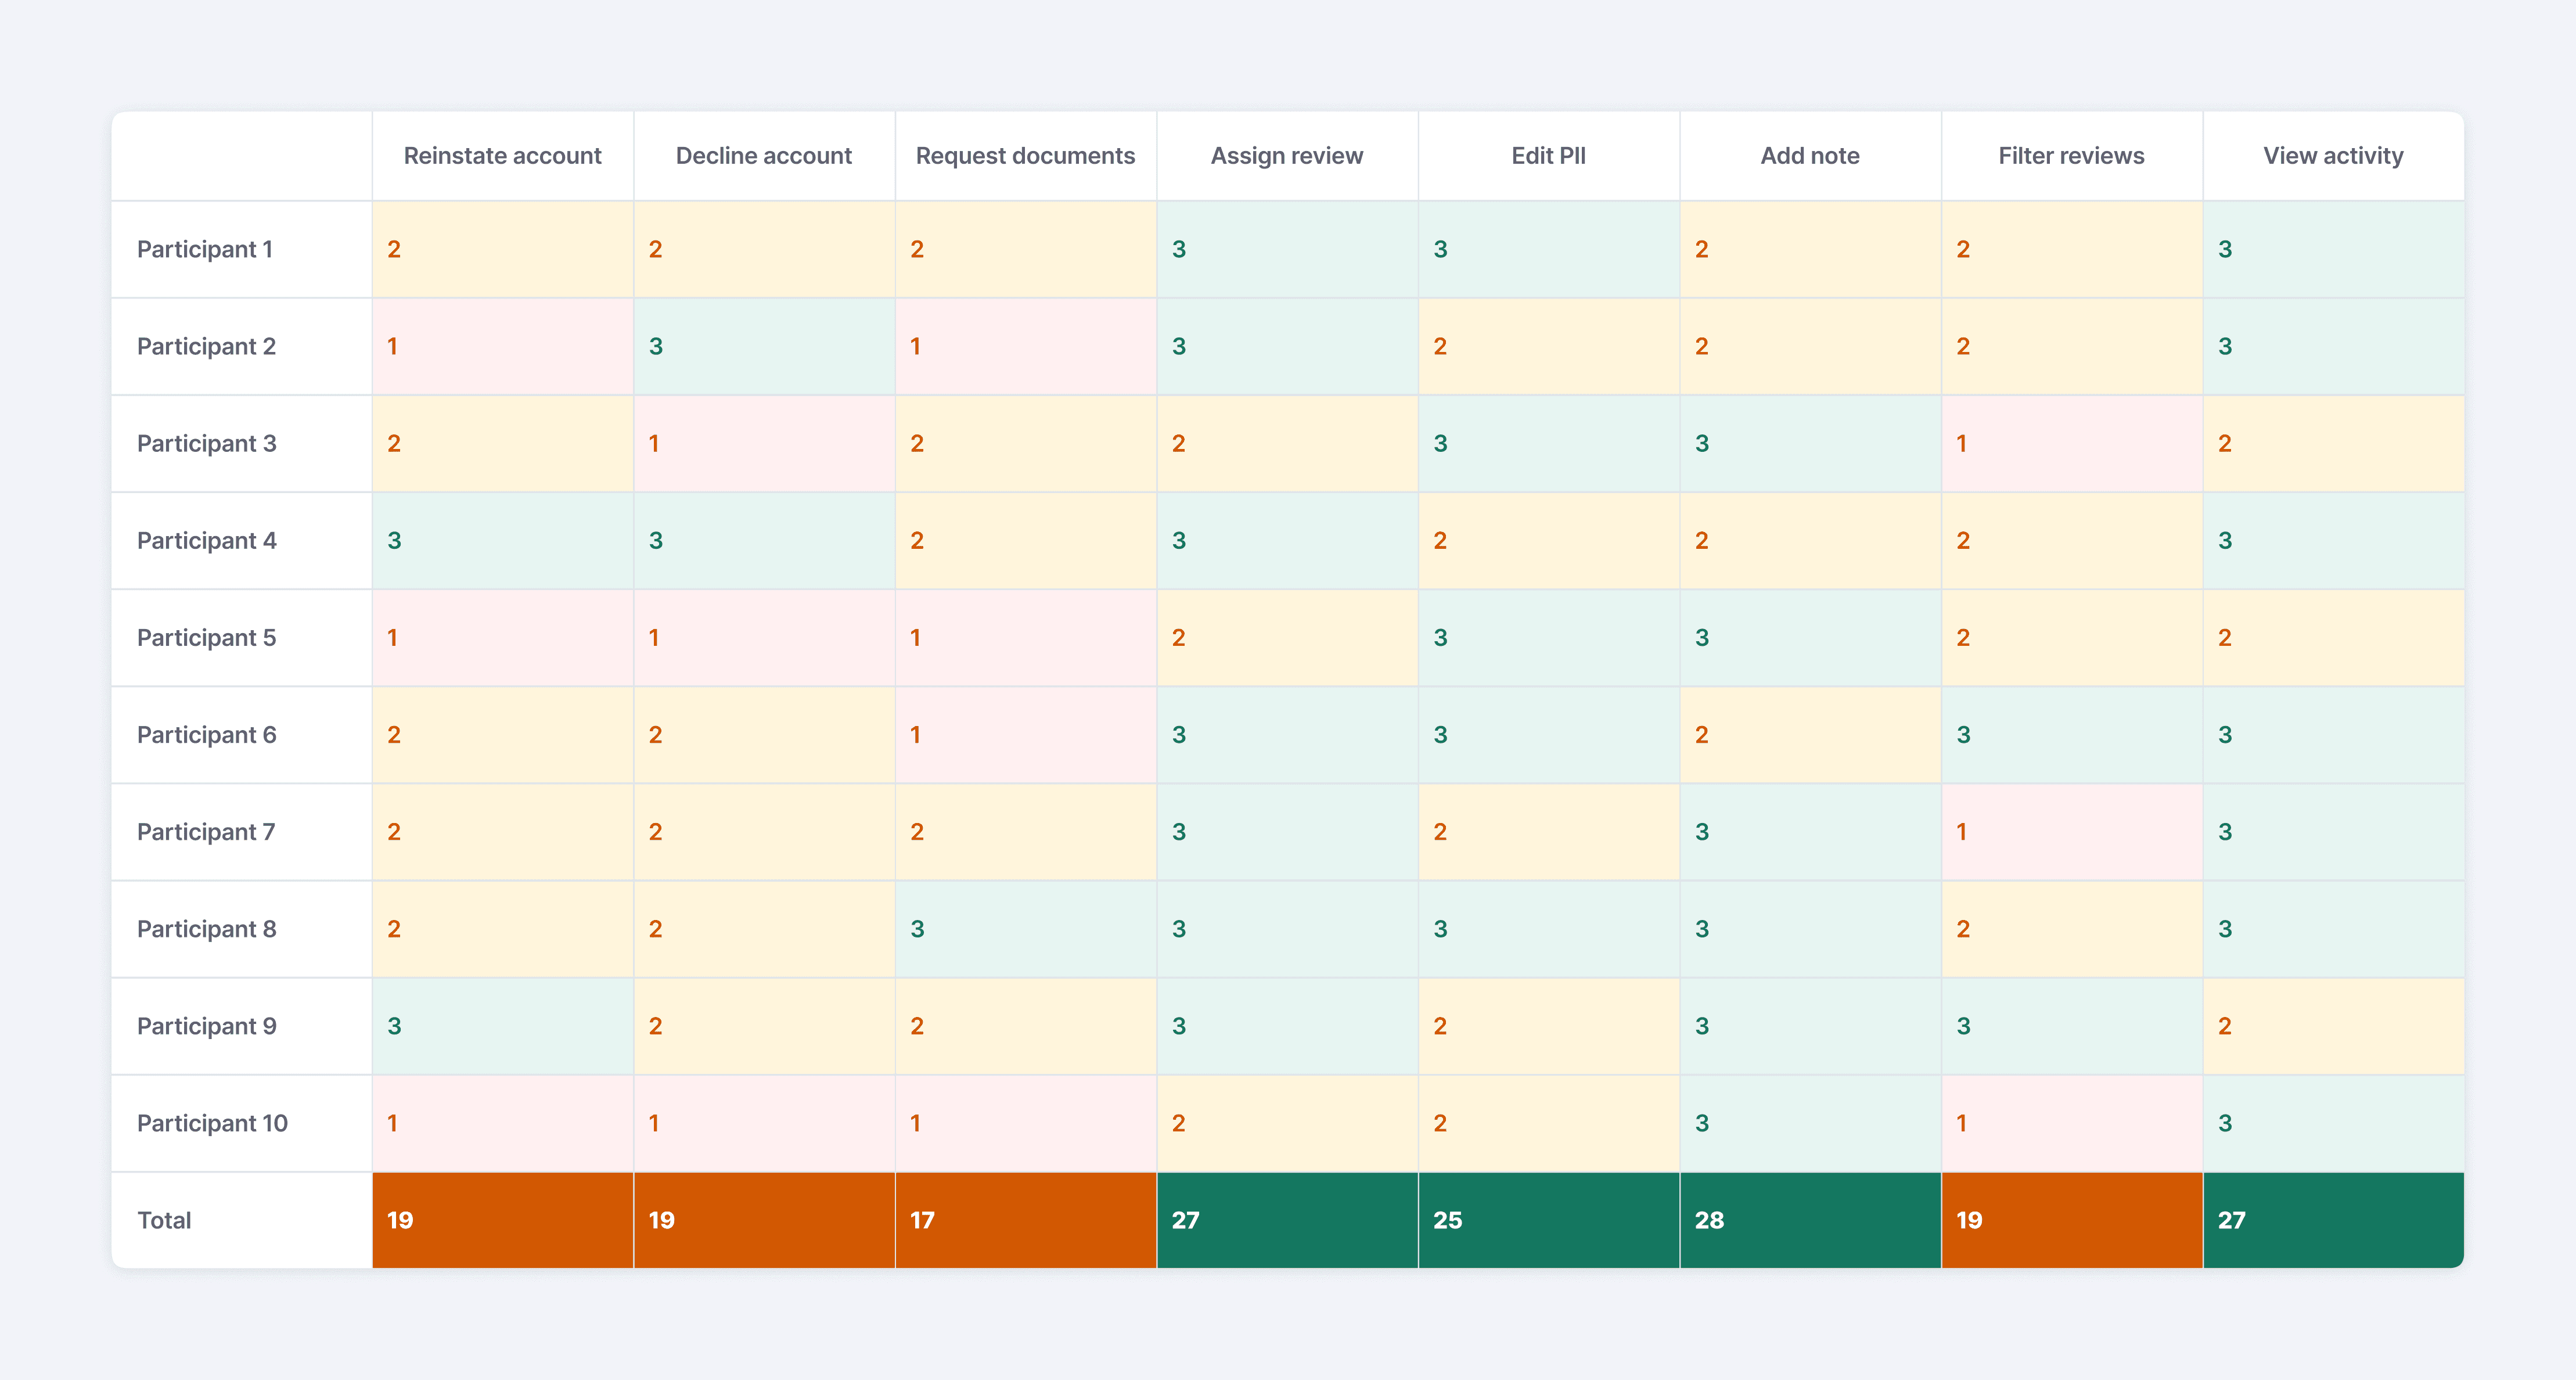Select Participant 8's Request documents score
Screen dimensions: 2576x1380
917,929
